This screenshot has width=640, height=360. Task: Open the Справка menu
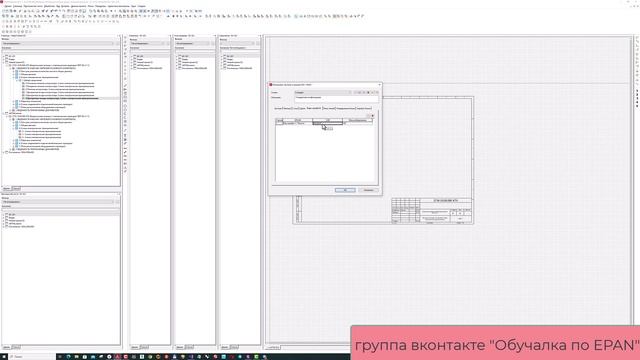[x=141, y=7]
